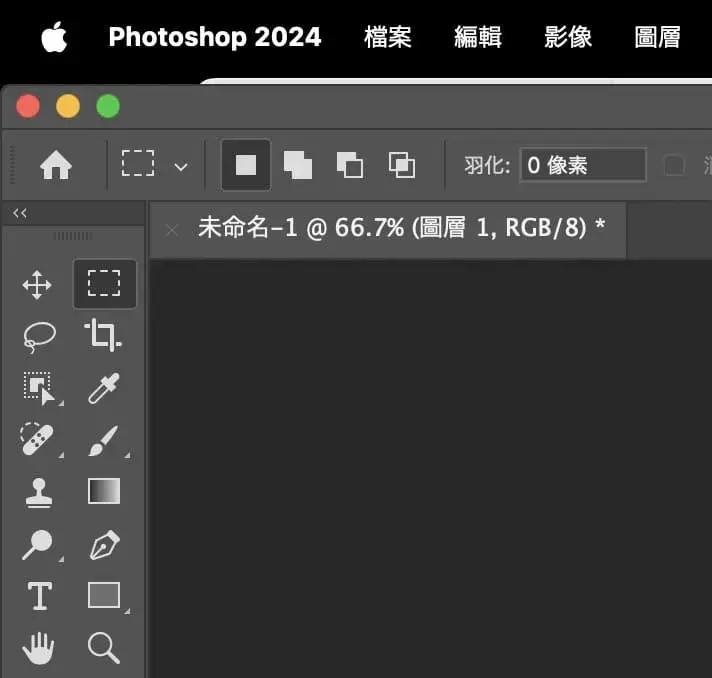Close the 未命名-1 document tab
The height and width of the screenshot is (678, 712).
172,230
